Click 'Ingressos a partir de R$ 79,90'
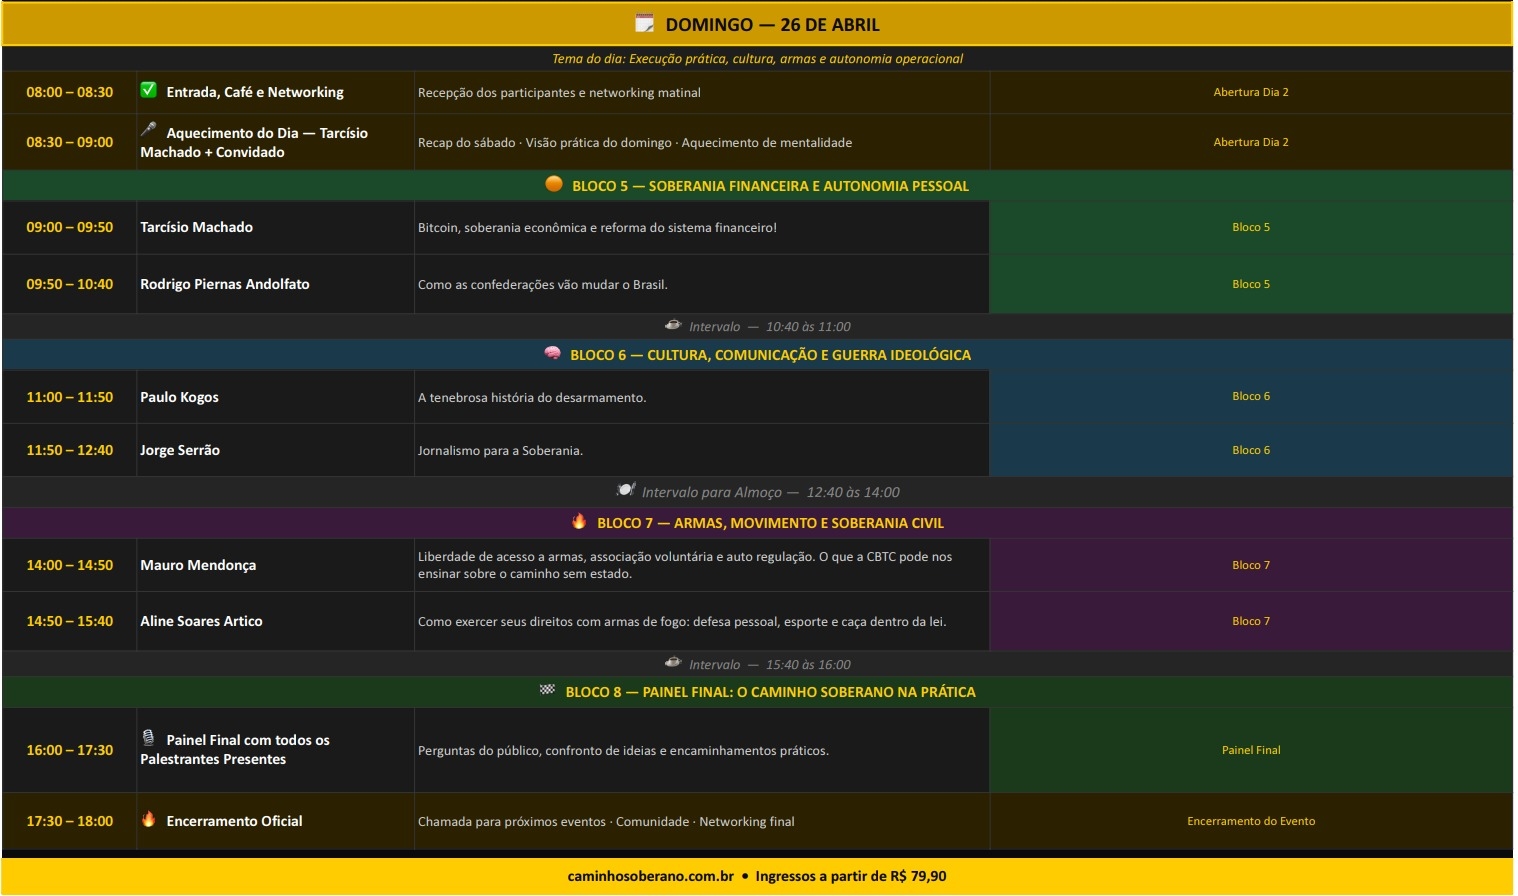The height and width of the screenshot is (896, 1518). 851,876
